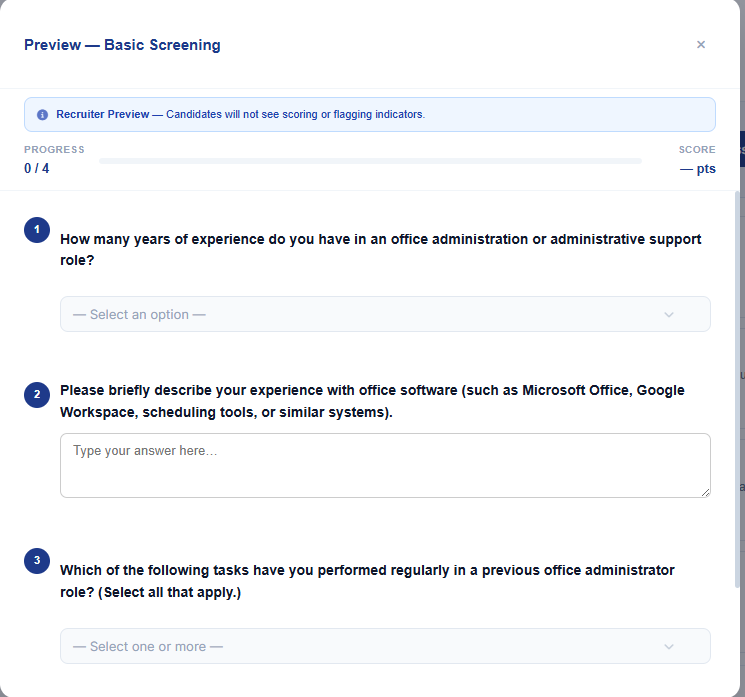Click inside the 'Type your answer here' text box
This screenshot has width=745, height=697.
(385, 466)
